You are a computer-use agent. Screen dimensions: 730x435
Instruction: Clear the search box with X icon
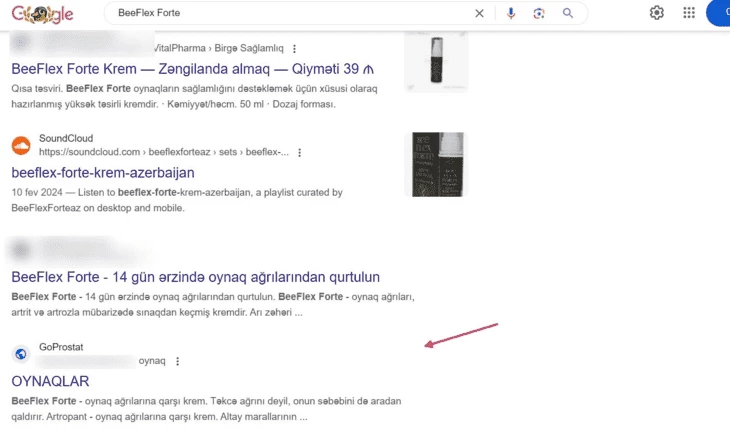[x=479, y=14]
